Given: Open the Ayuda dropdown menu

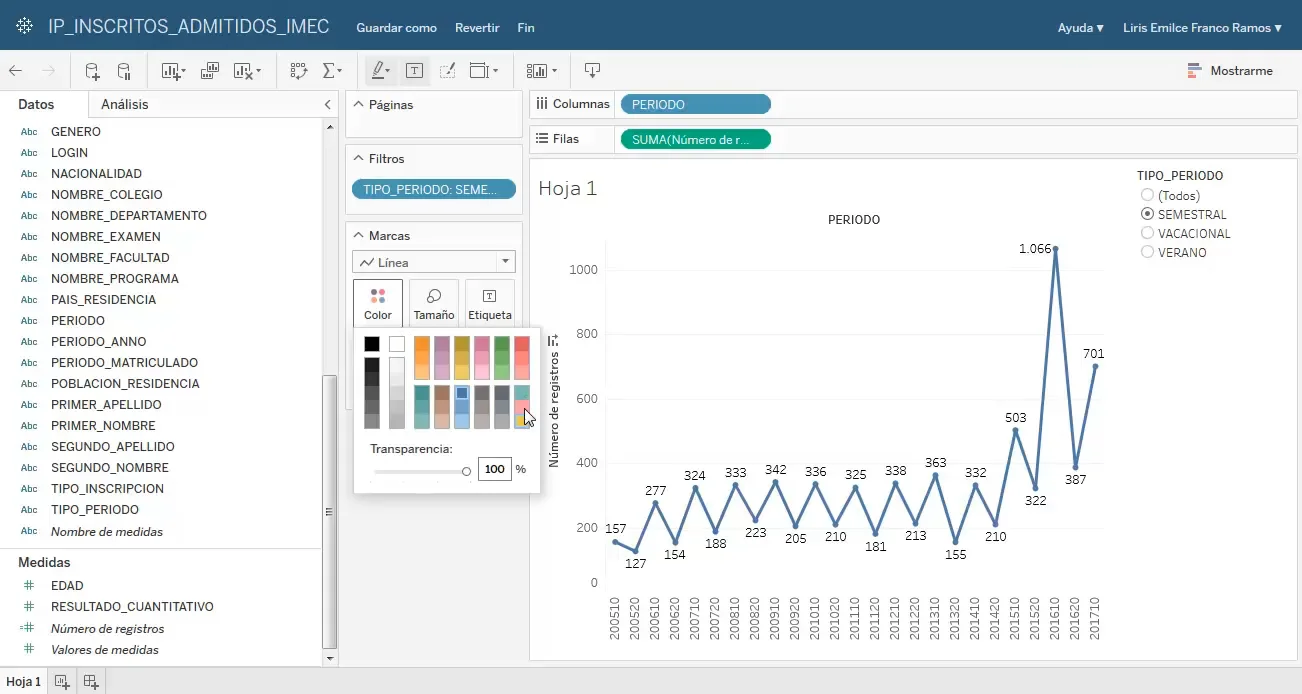Looking at the screenshot, I should click(1081, 28).
